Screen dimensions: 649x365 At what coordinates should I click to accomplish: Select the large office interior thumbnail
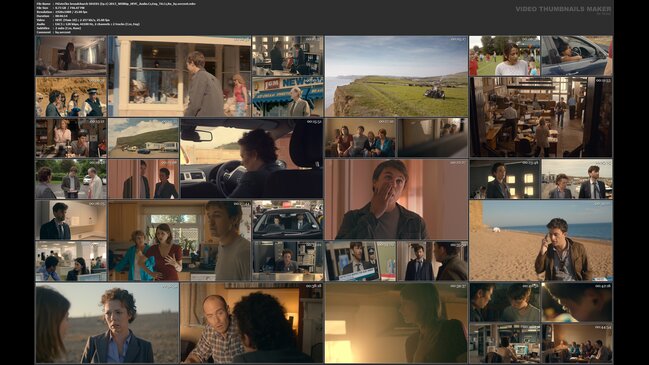pos(541,117)
